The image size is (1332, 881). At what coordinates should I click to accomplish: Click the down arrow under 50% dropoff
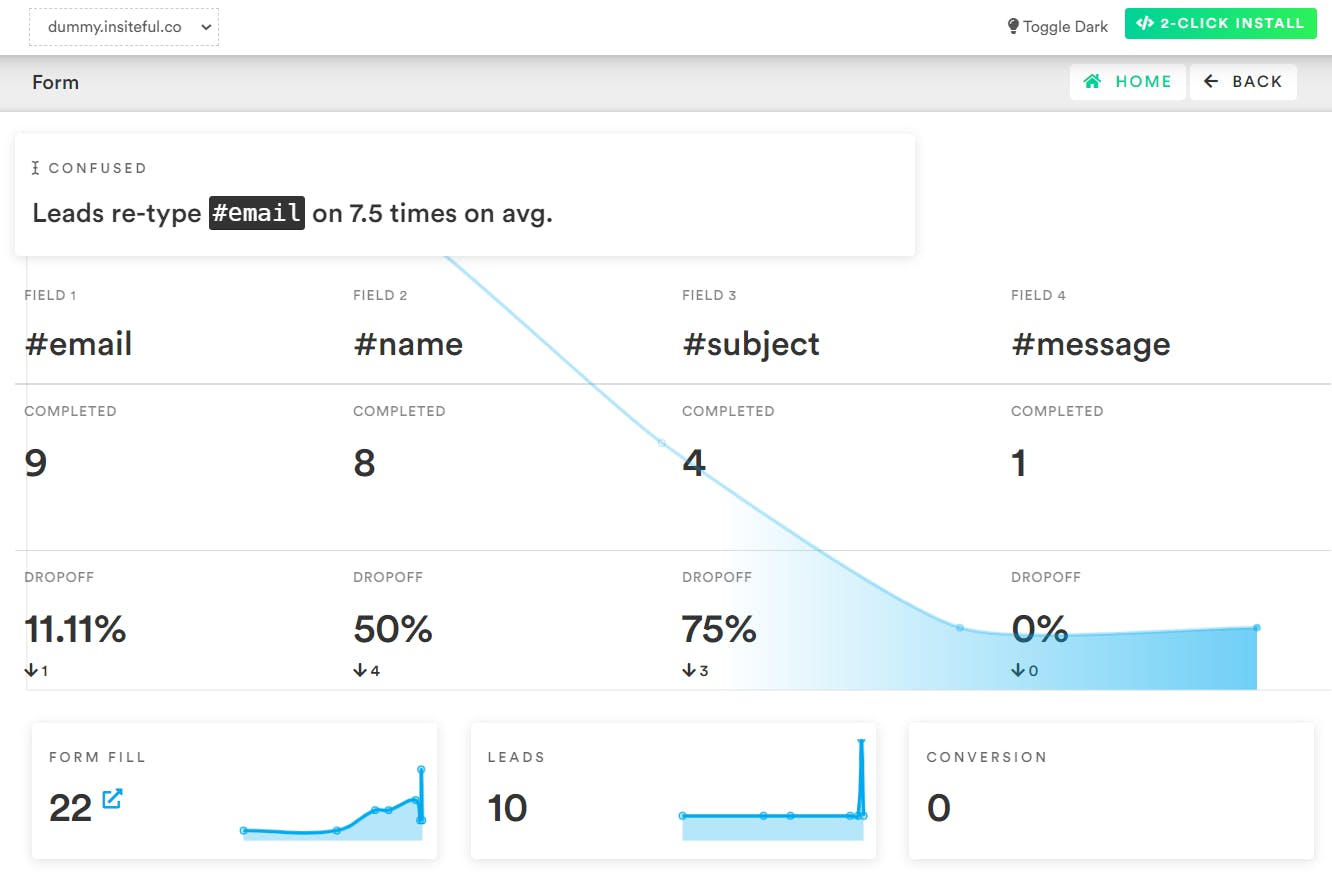click(360, 671)
